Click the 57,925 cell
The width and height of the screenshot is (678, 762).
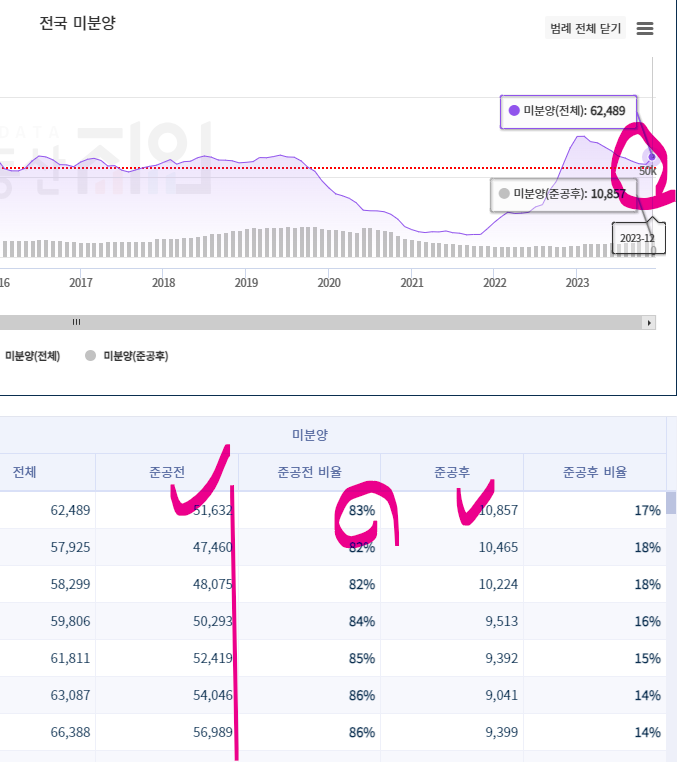coord(70,547)
